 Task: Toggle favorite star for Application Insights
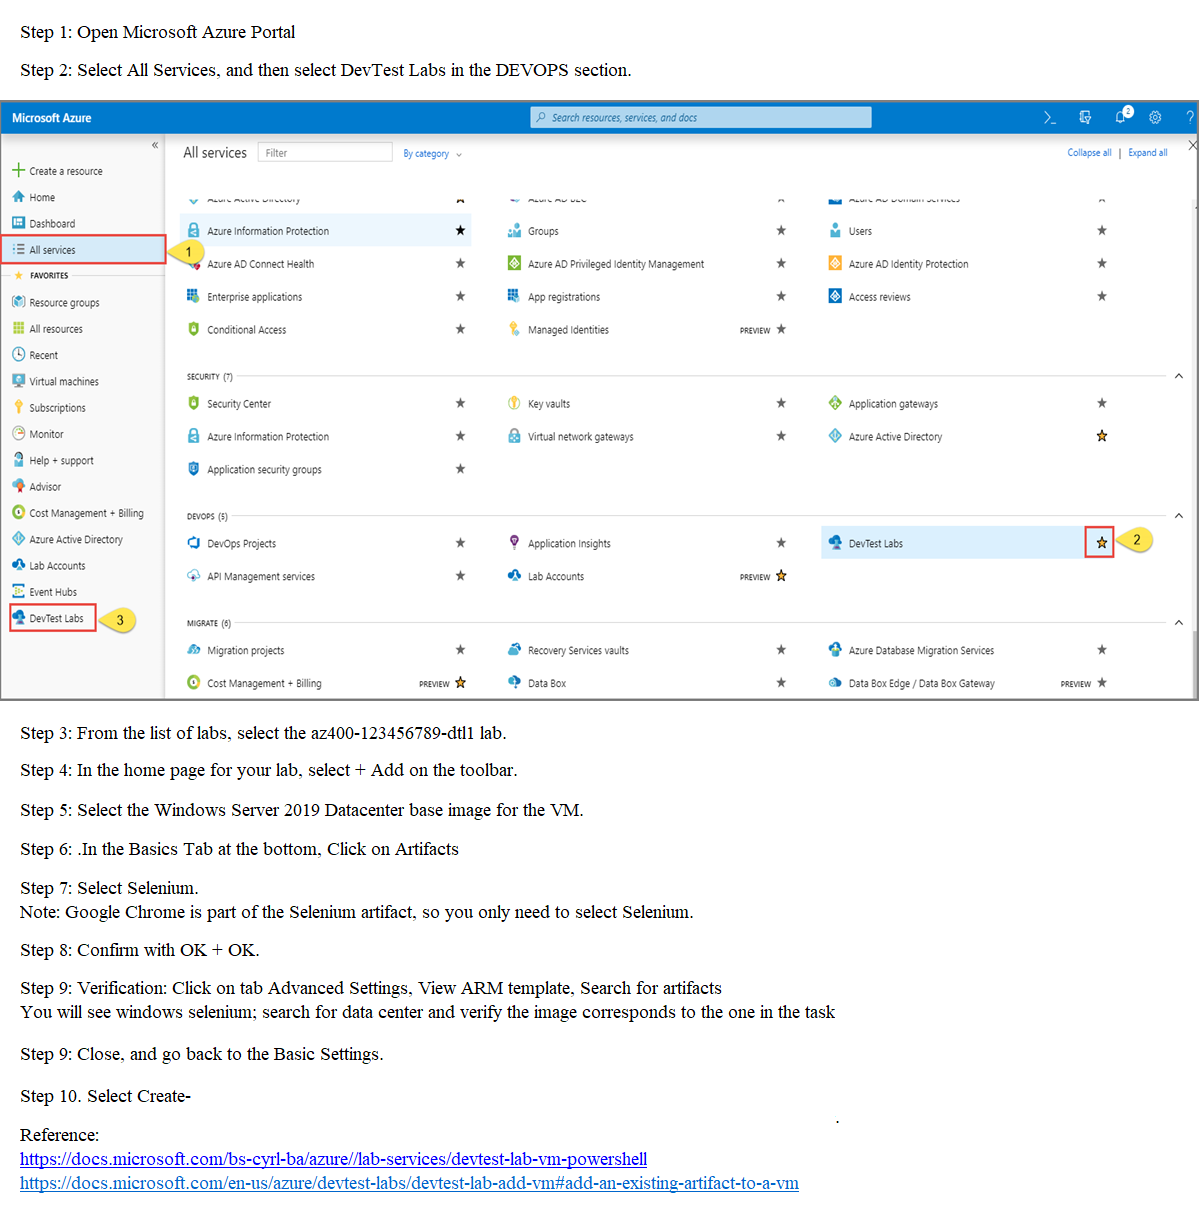[x=781, y=543]
